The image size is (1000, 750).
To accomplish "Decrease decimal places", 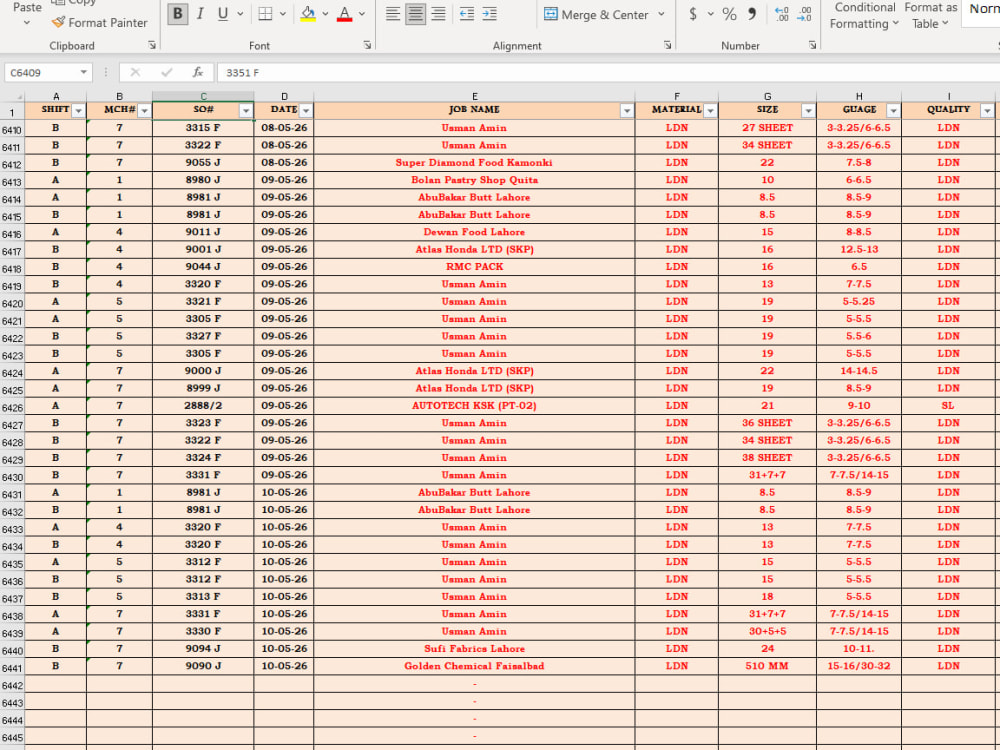I will 805,14.
